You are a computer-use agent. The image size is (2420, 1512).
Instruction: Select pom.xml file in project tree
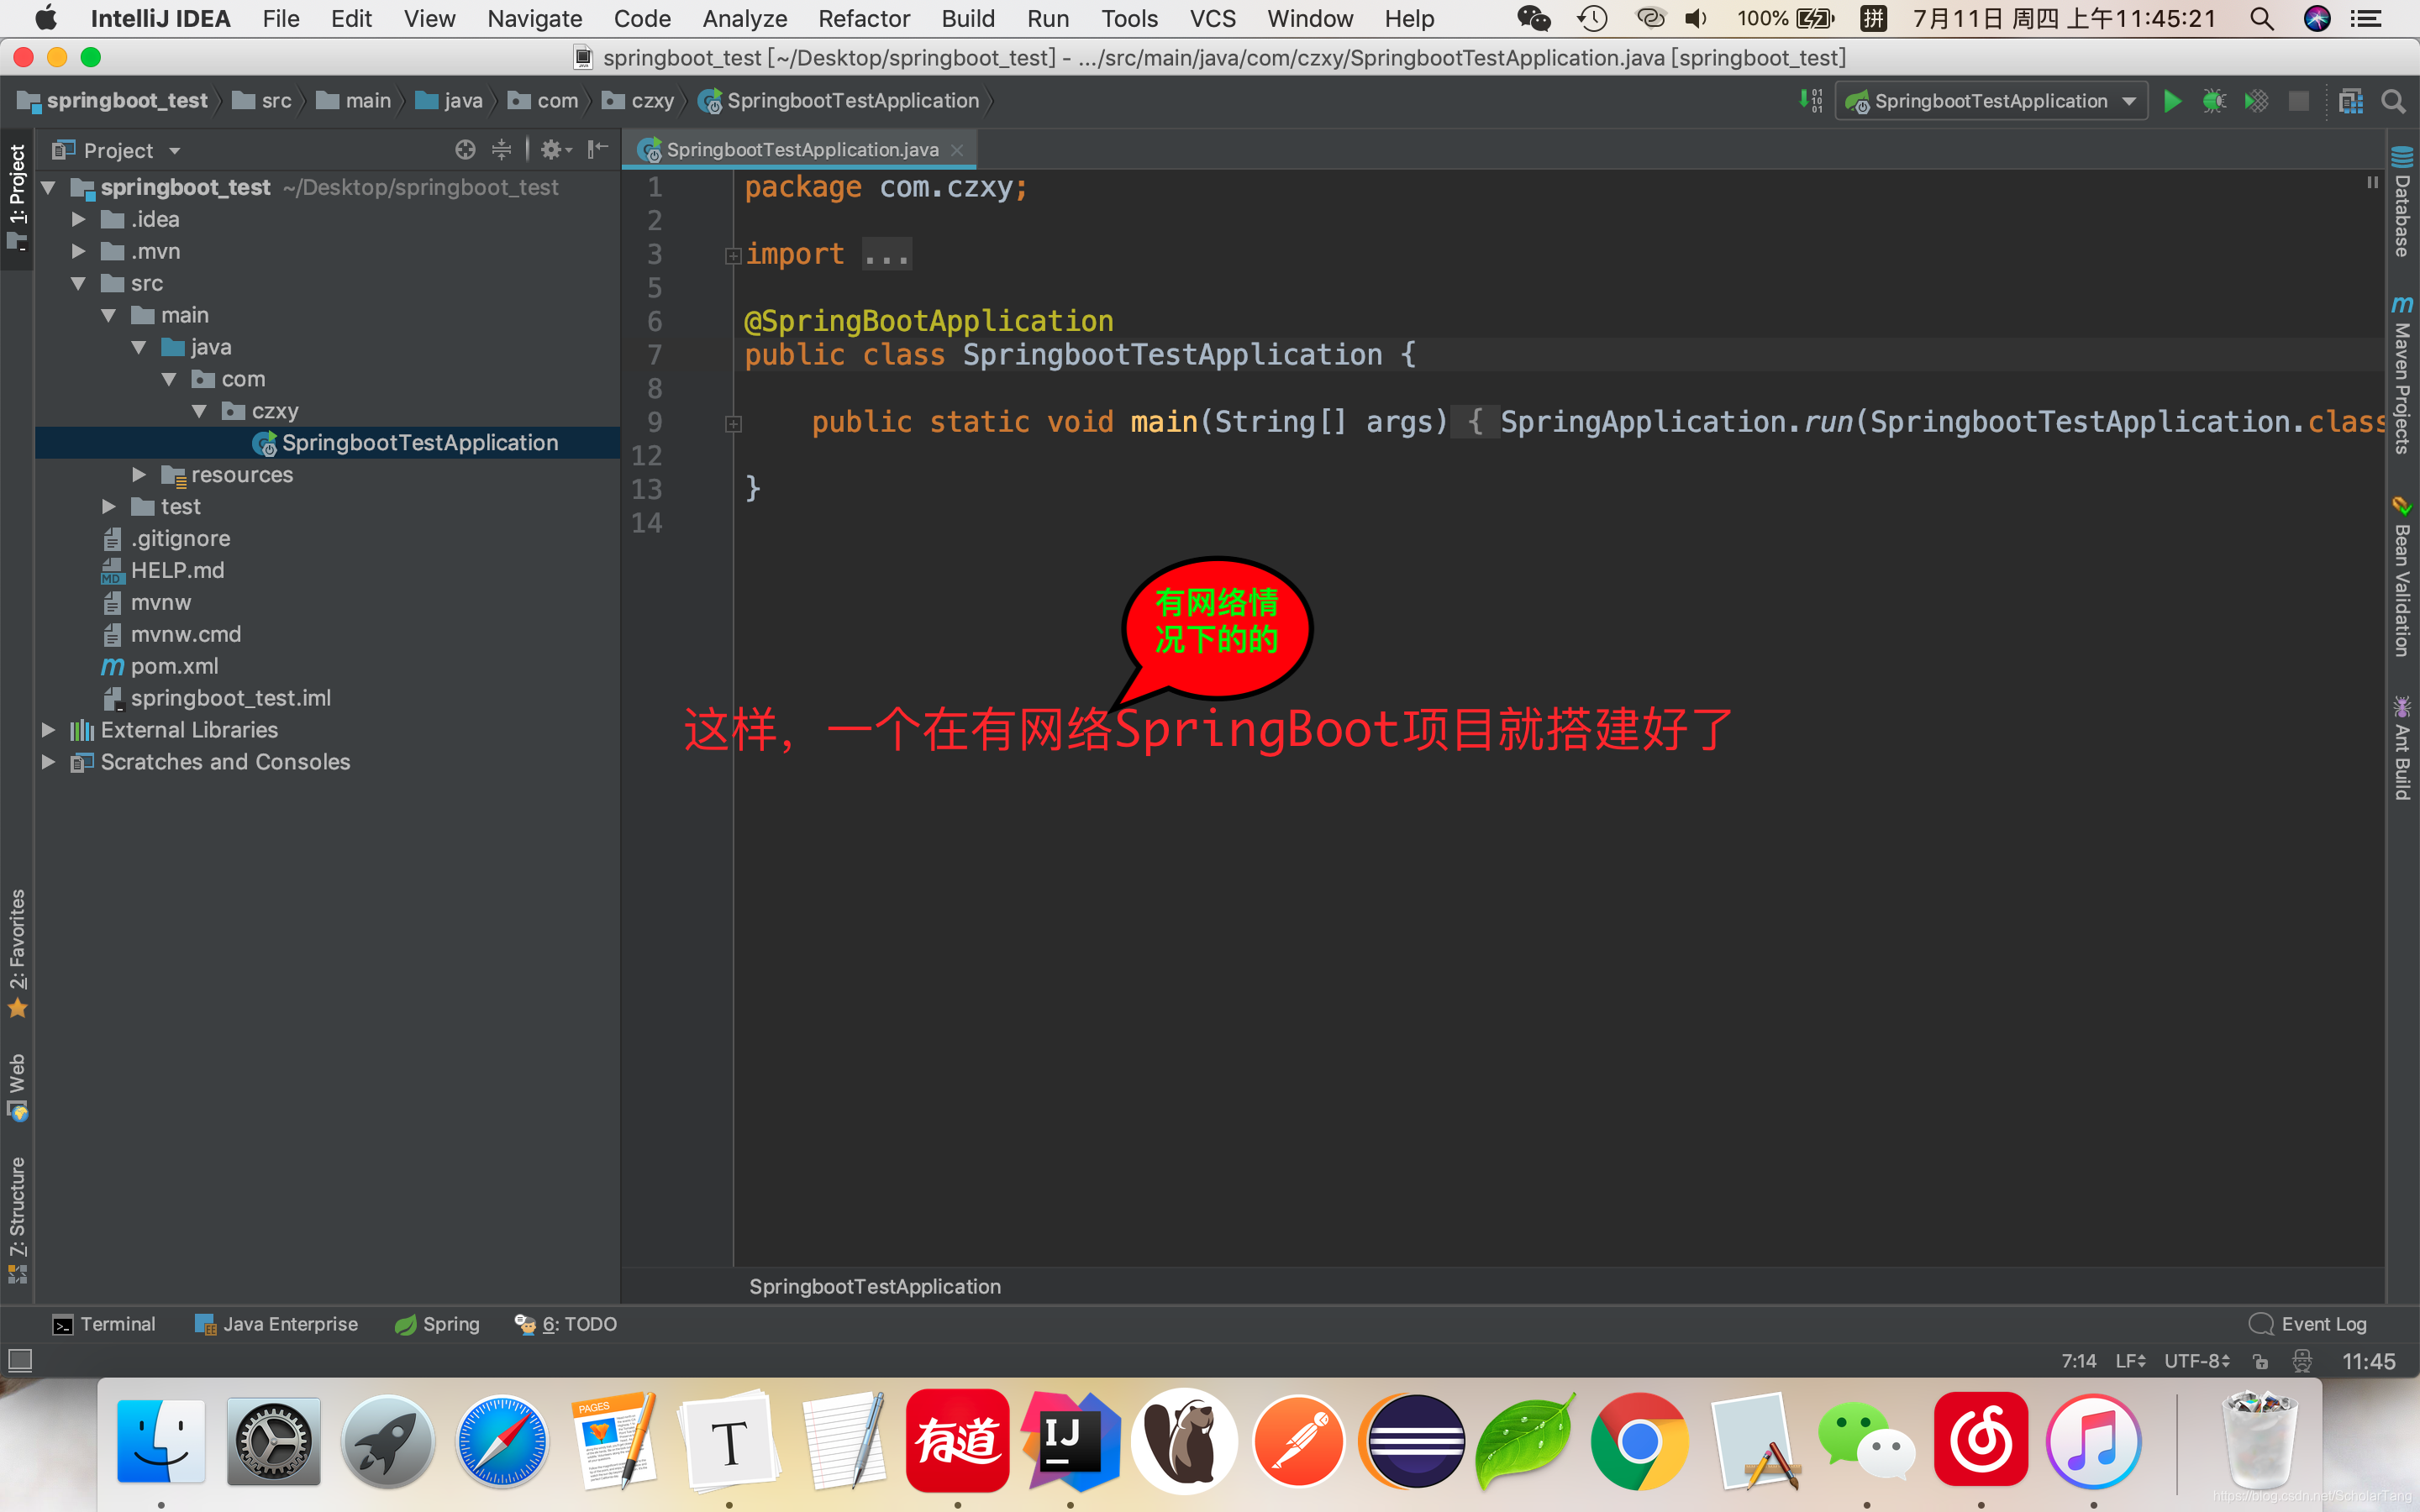coord(174,665)
